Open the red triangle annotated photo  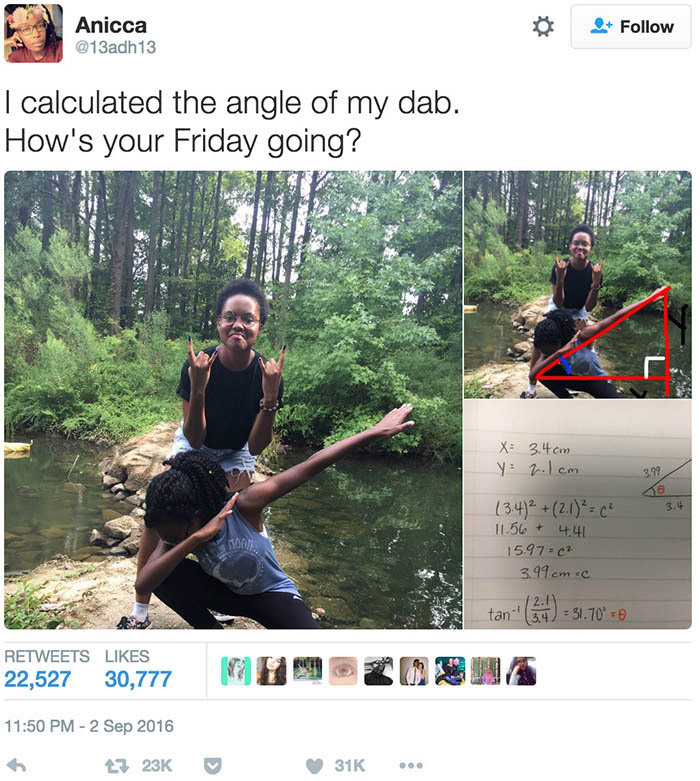(578, 284)
